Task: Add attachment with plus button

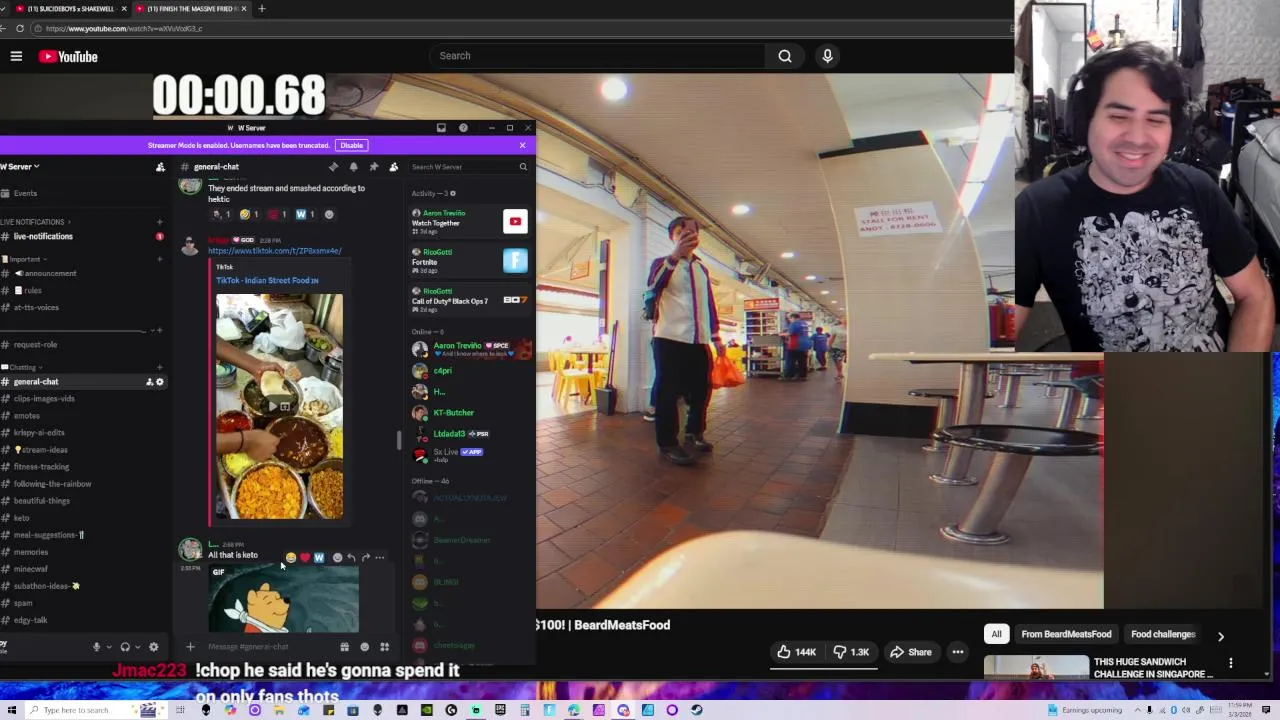Action: [x=190, y=647]
